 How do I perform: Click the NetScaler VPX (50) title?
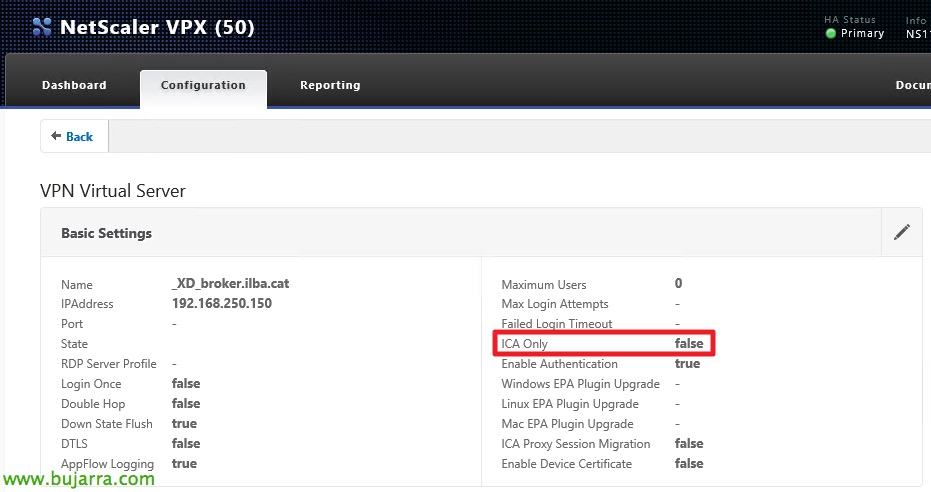[157, 27]
